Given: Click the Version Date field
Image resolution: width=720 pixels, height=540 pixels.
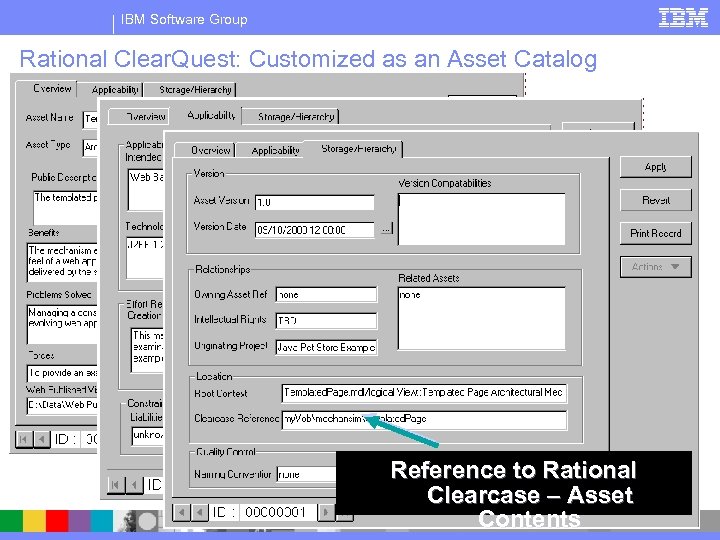Looking at the screenshot, I should coord(315,230).
